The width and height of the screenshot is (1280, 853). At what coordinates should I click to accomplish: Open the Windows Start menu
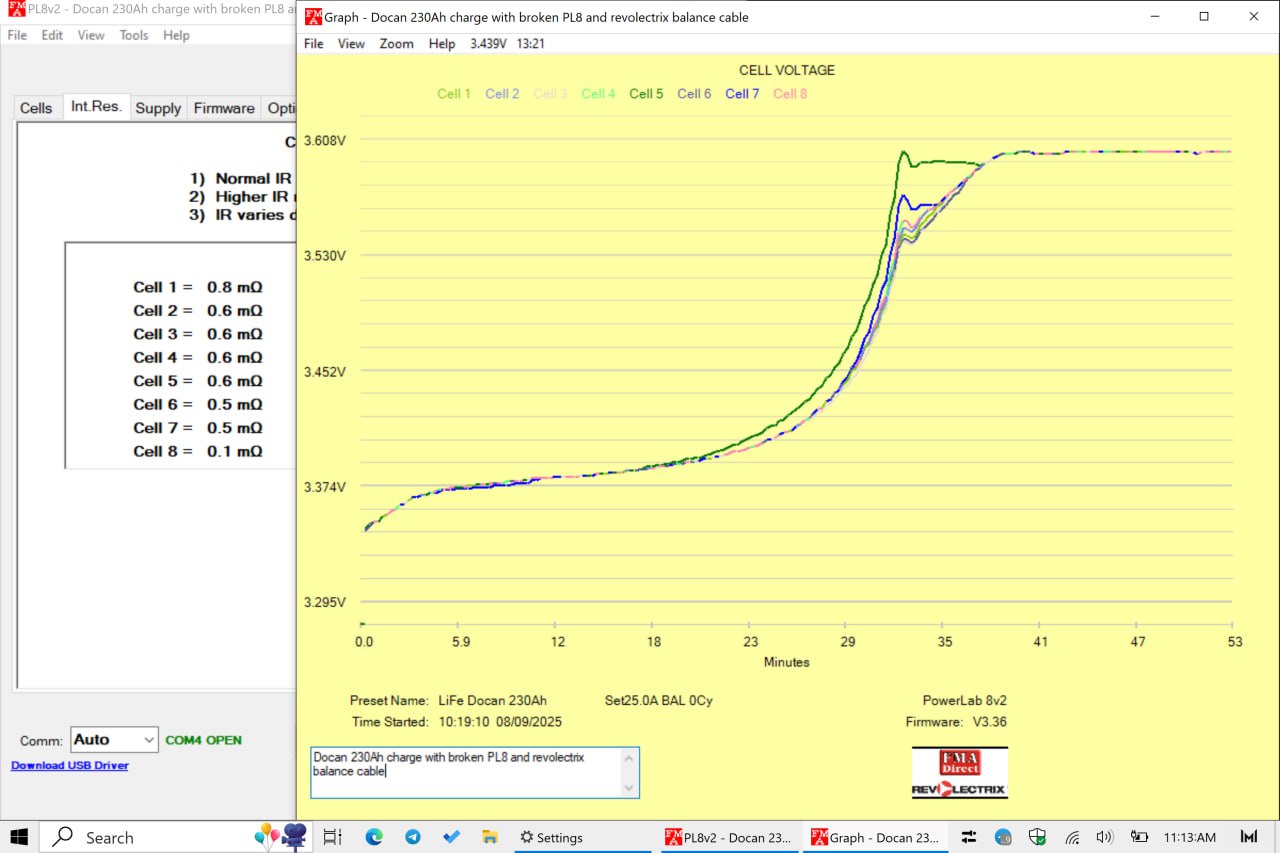pyautogui.click(x=19, y=837)
